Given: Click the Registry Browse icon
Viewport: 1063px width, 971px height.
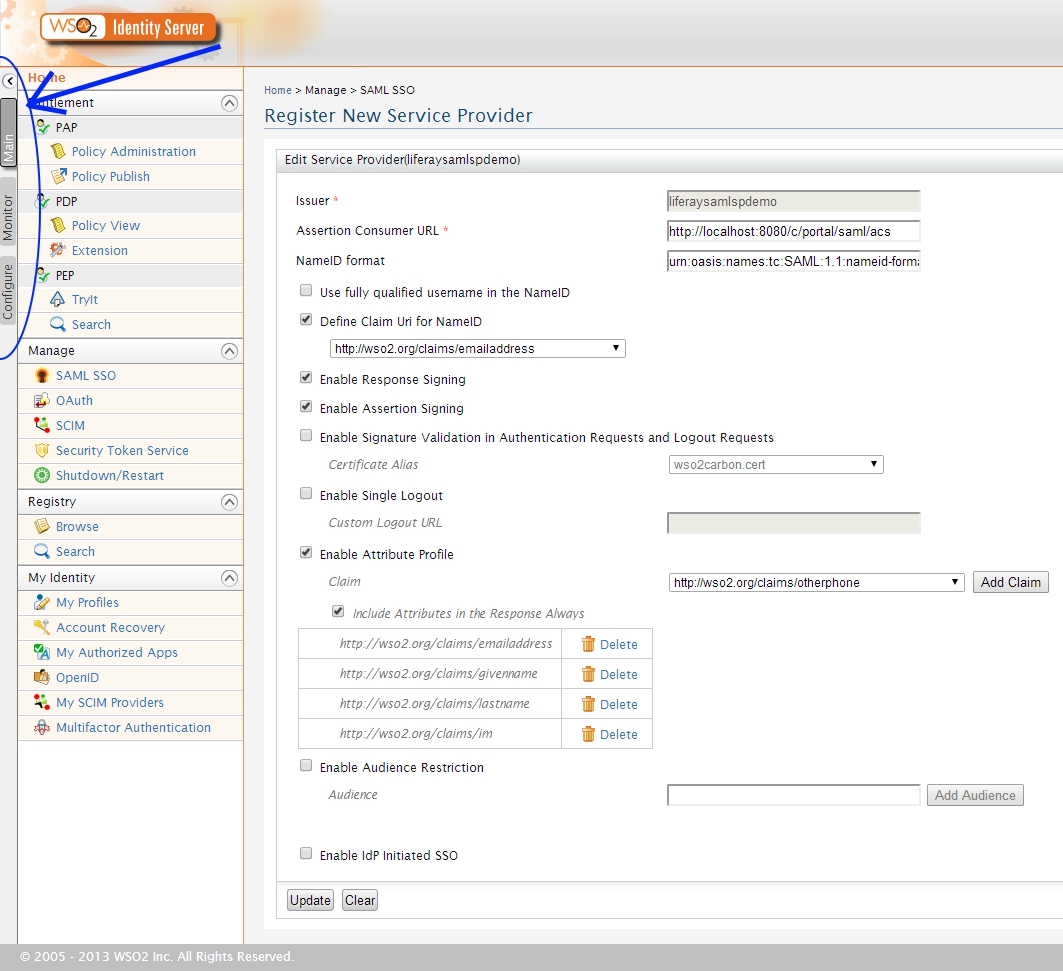Looking at the screenshot, I should coord(42,526).
